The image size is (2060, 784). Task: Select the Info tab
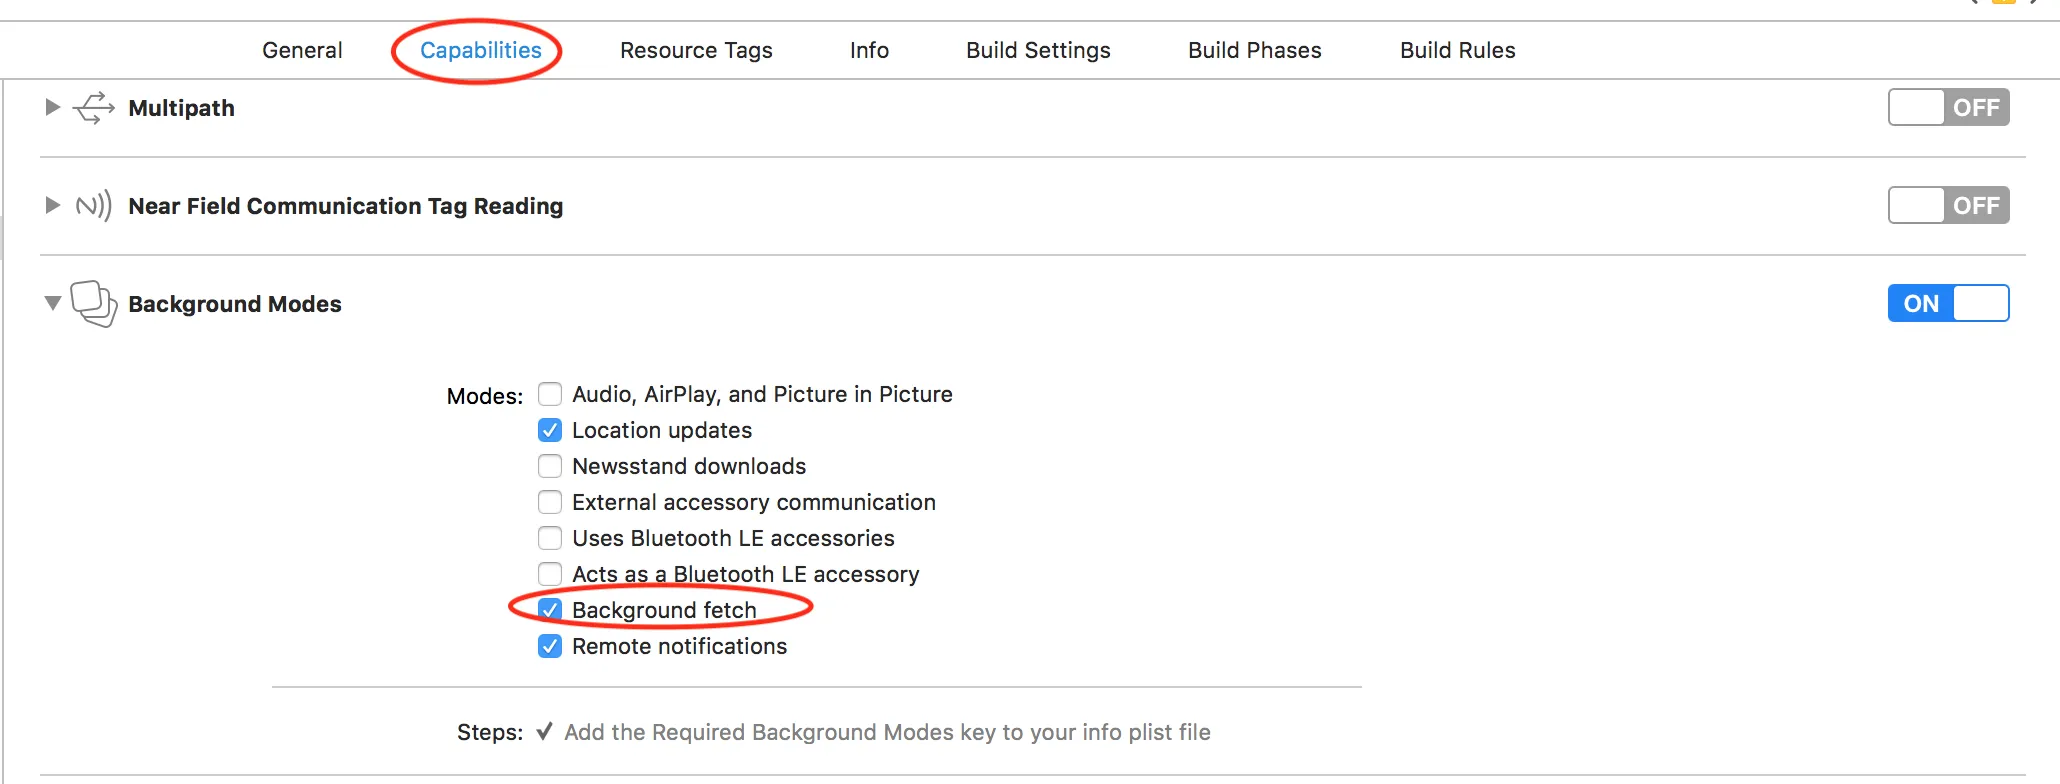[x=869, y=50]
